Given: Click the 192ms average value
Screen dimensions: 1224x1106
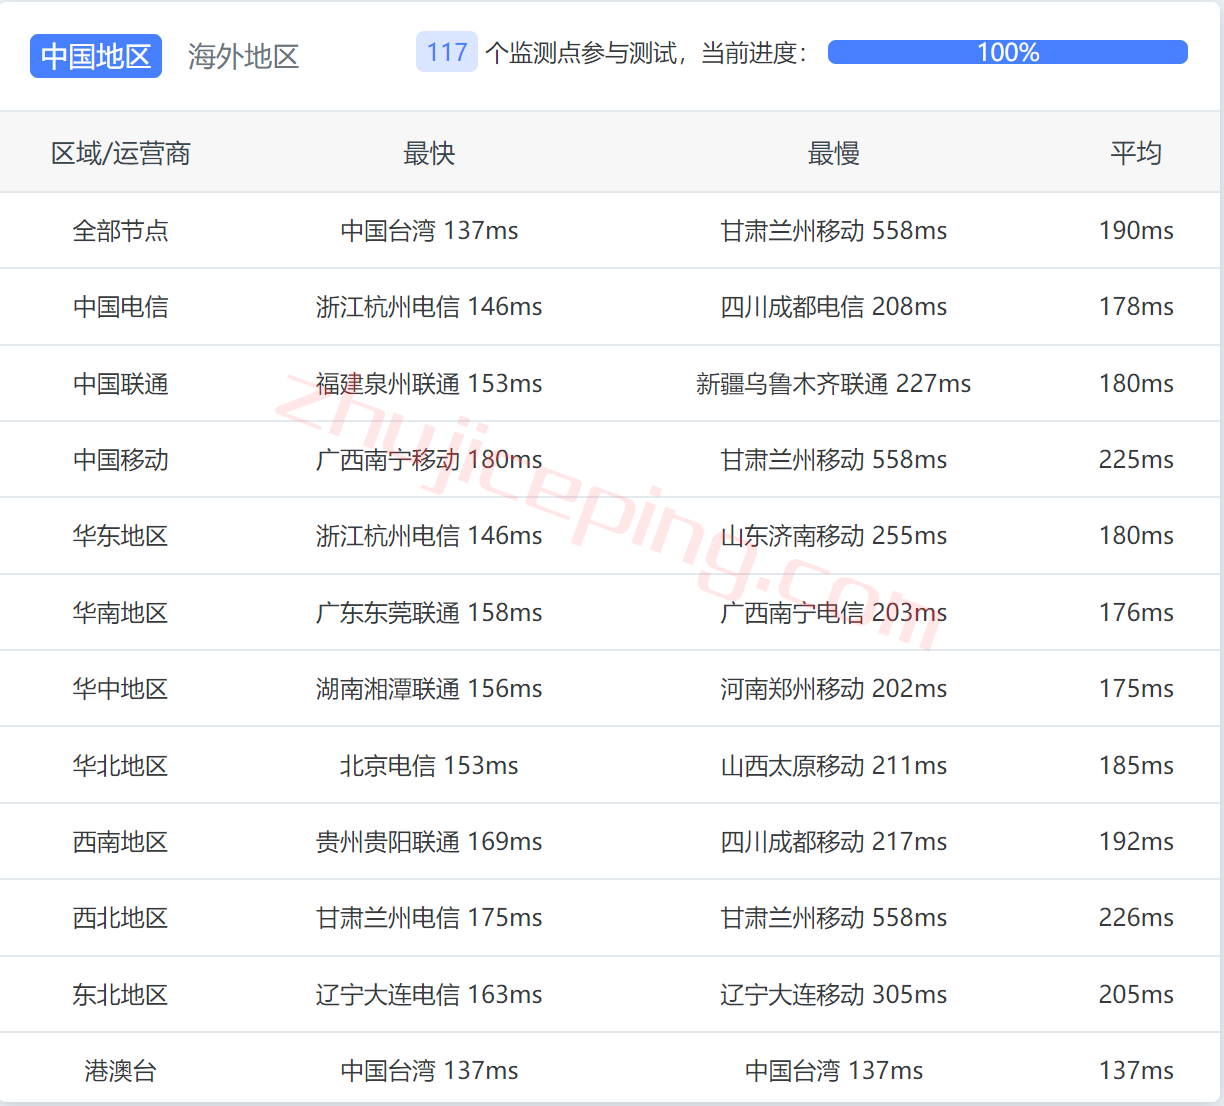Looking at the screenshot, I should (1136, 842).
